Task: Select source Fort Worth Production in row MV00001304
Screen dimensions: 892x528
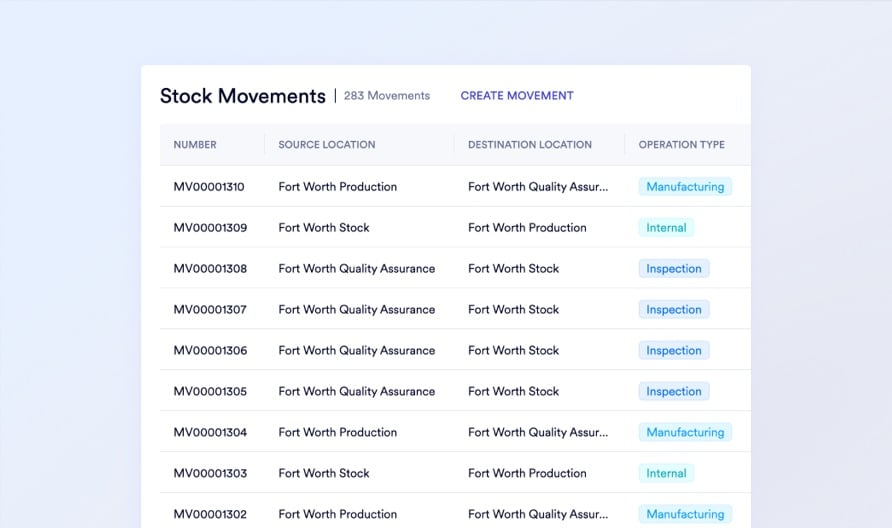Action: tap(337, 432)
